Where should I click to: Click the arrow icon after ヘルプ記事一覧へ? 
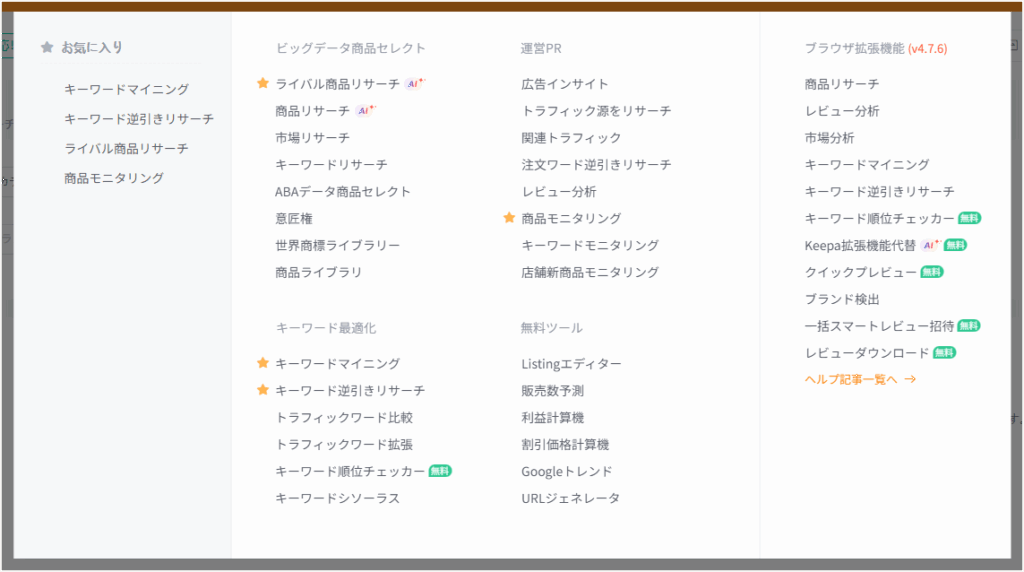[x=910, y=379]
